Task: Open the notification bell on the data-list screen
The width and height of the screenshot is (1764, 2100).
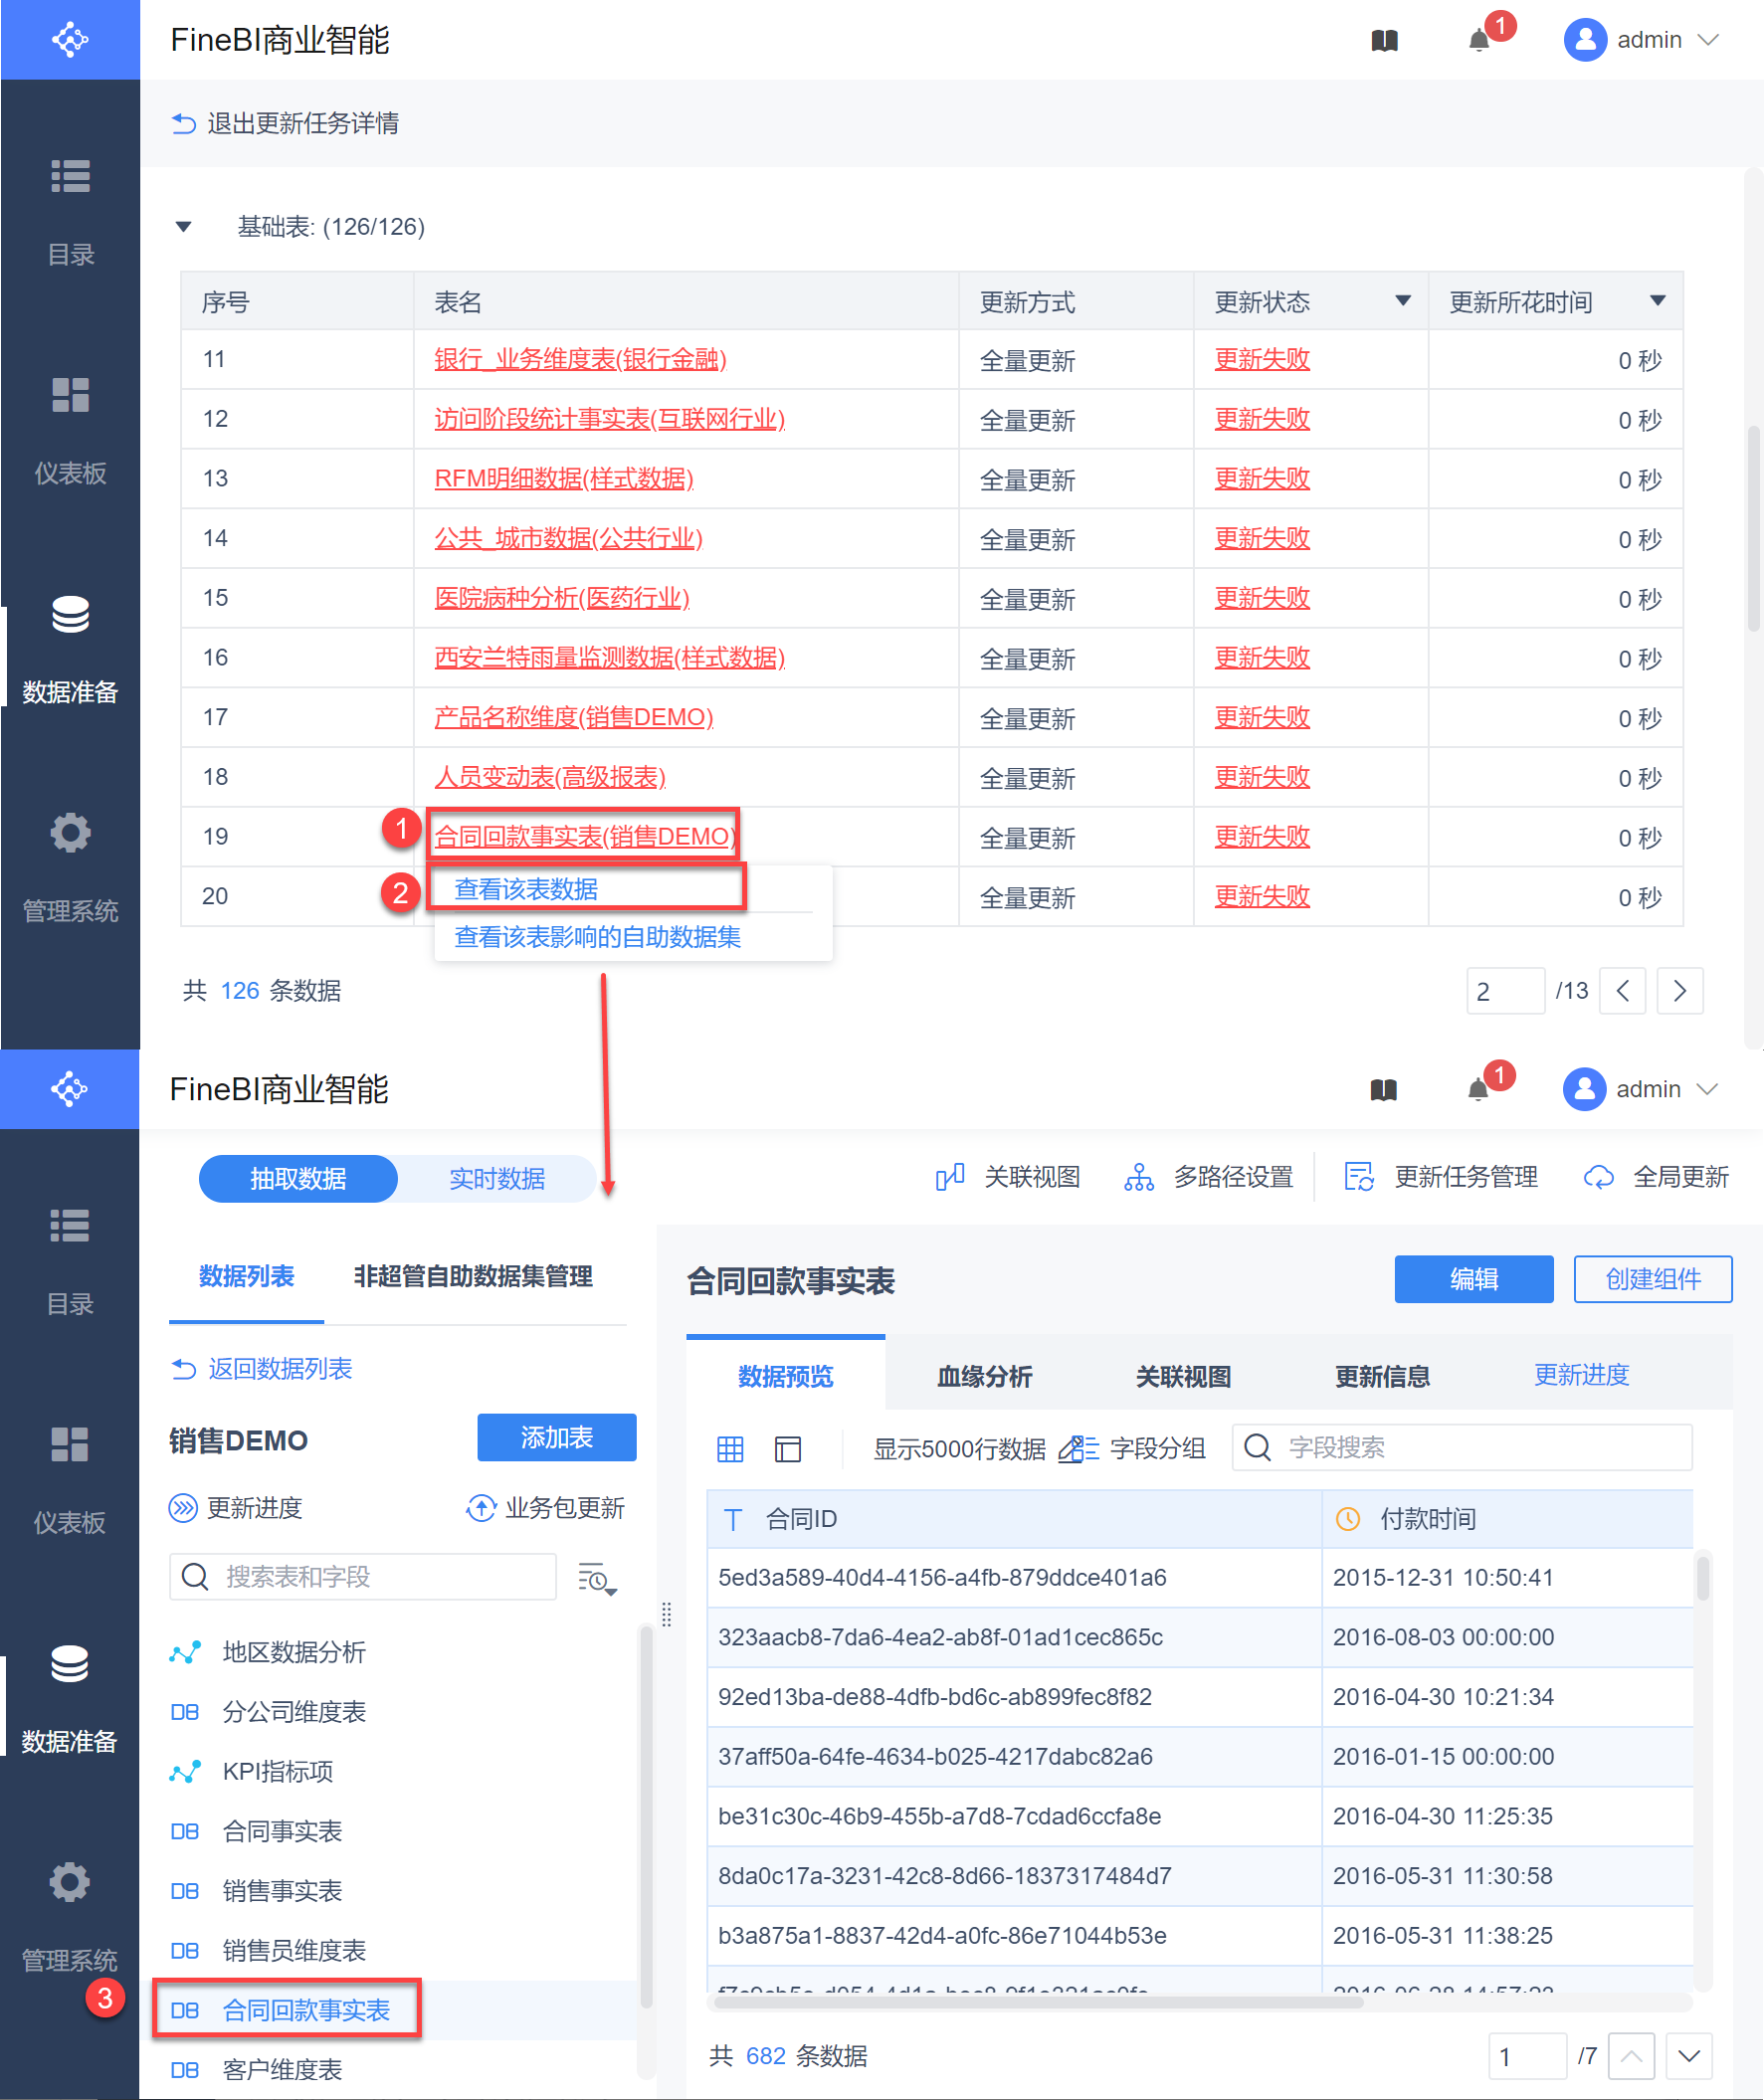Action: [x=1478, y=1089]
